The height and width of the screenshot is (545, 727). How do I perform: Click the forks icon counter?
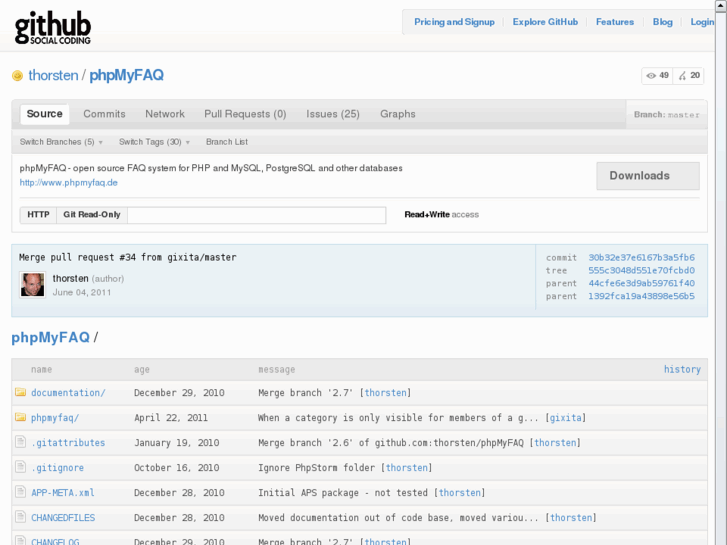689,76
